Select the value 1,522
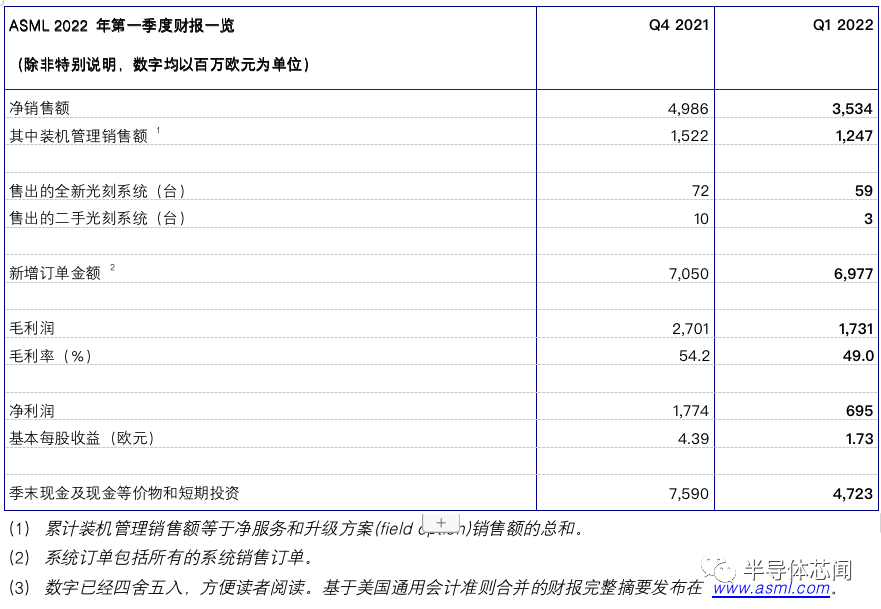This screenshot has width=881, height=609. (x=689, y=136)
